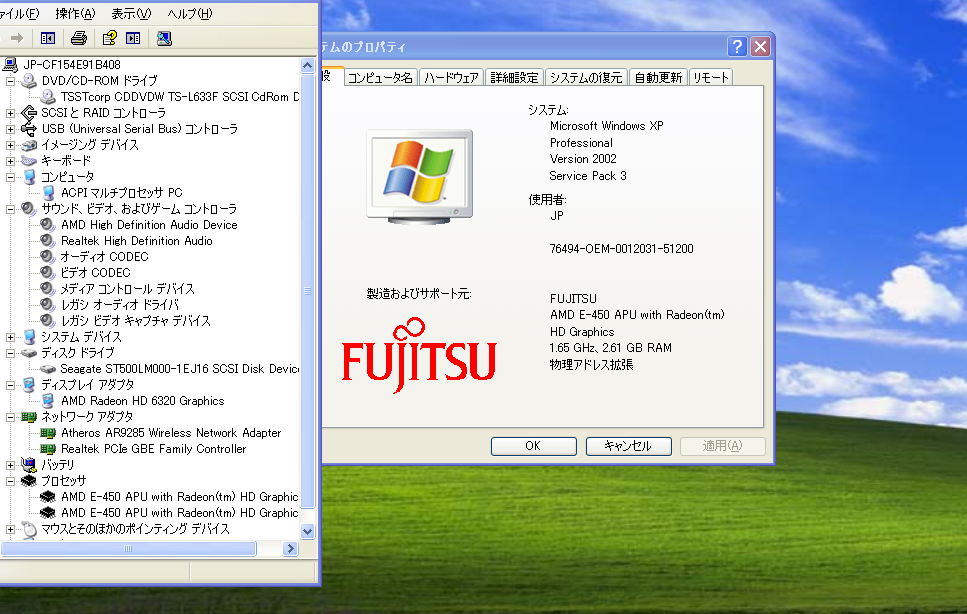Open the 表示(V) menu
This screenshot has width=967, height=614.
tap(131, 14)
